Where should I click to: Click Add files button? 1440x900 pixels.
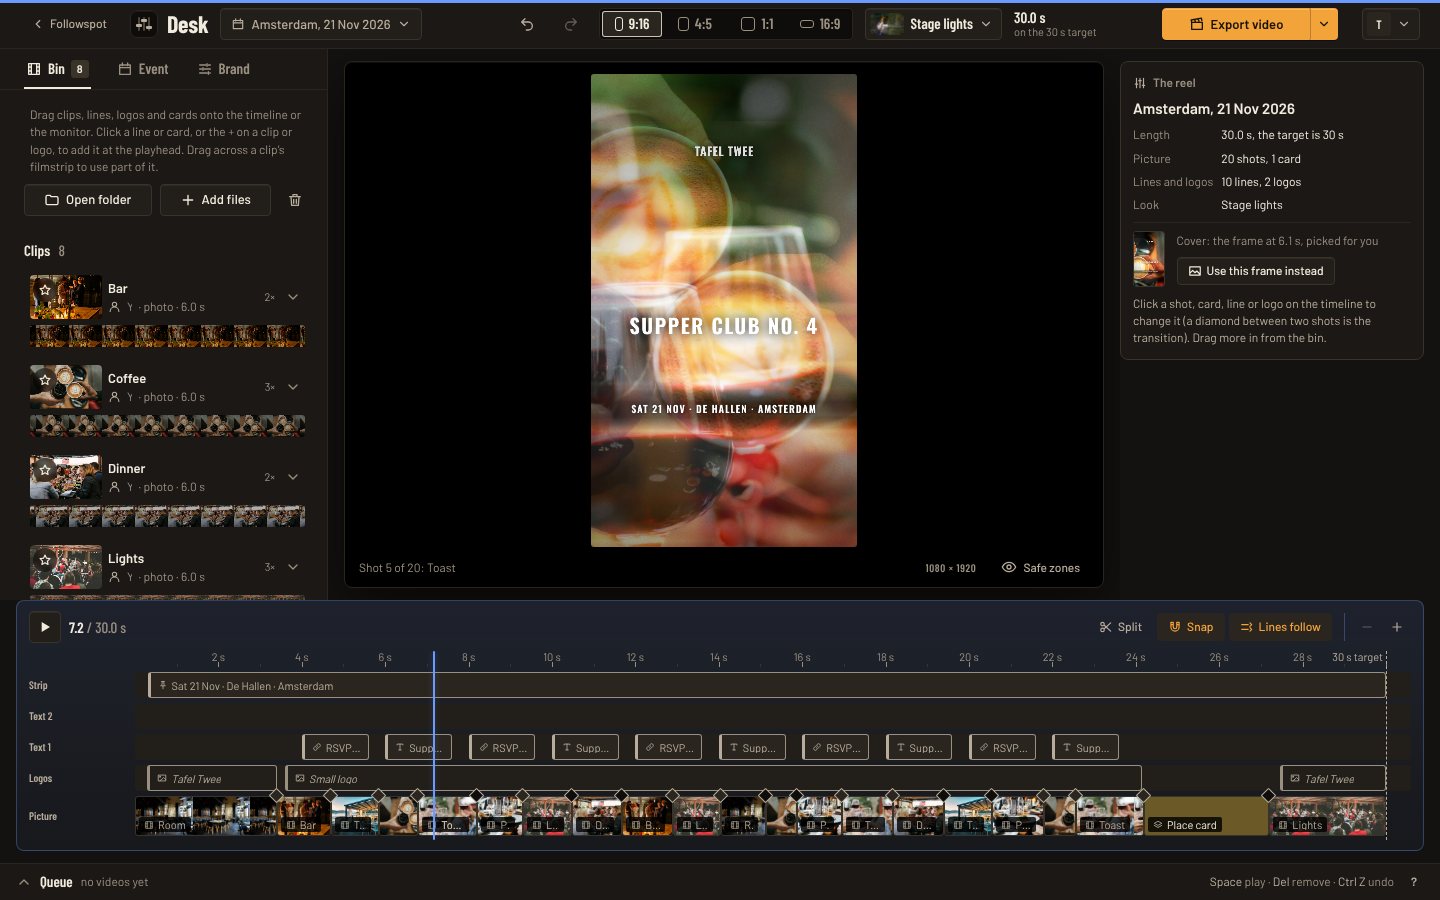(x=215, y=200)
